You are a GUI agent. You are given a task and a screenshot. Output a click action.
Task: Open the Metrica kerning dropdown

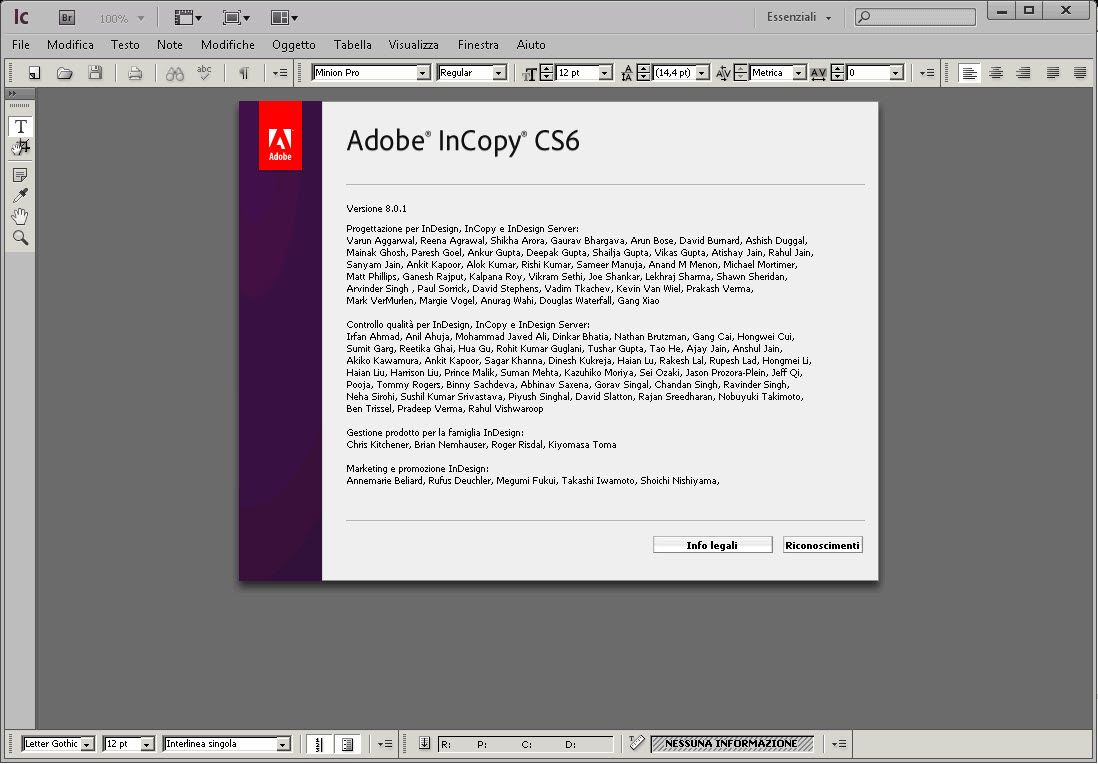click(x=798, y=73)
